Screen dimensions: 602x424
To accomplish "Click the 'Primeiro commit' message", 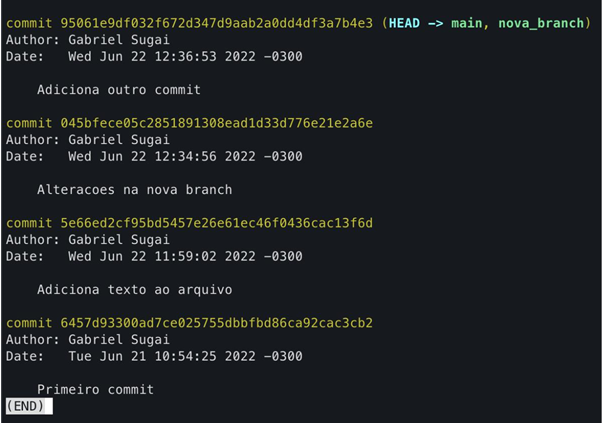I will pos(95,389).
